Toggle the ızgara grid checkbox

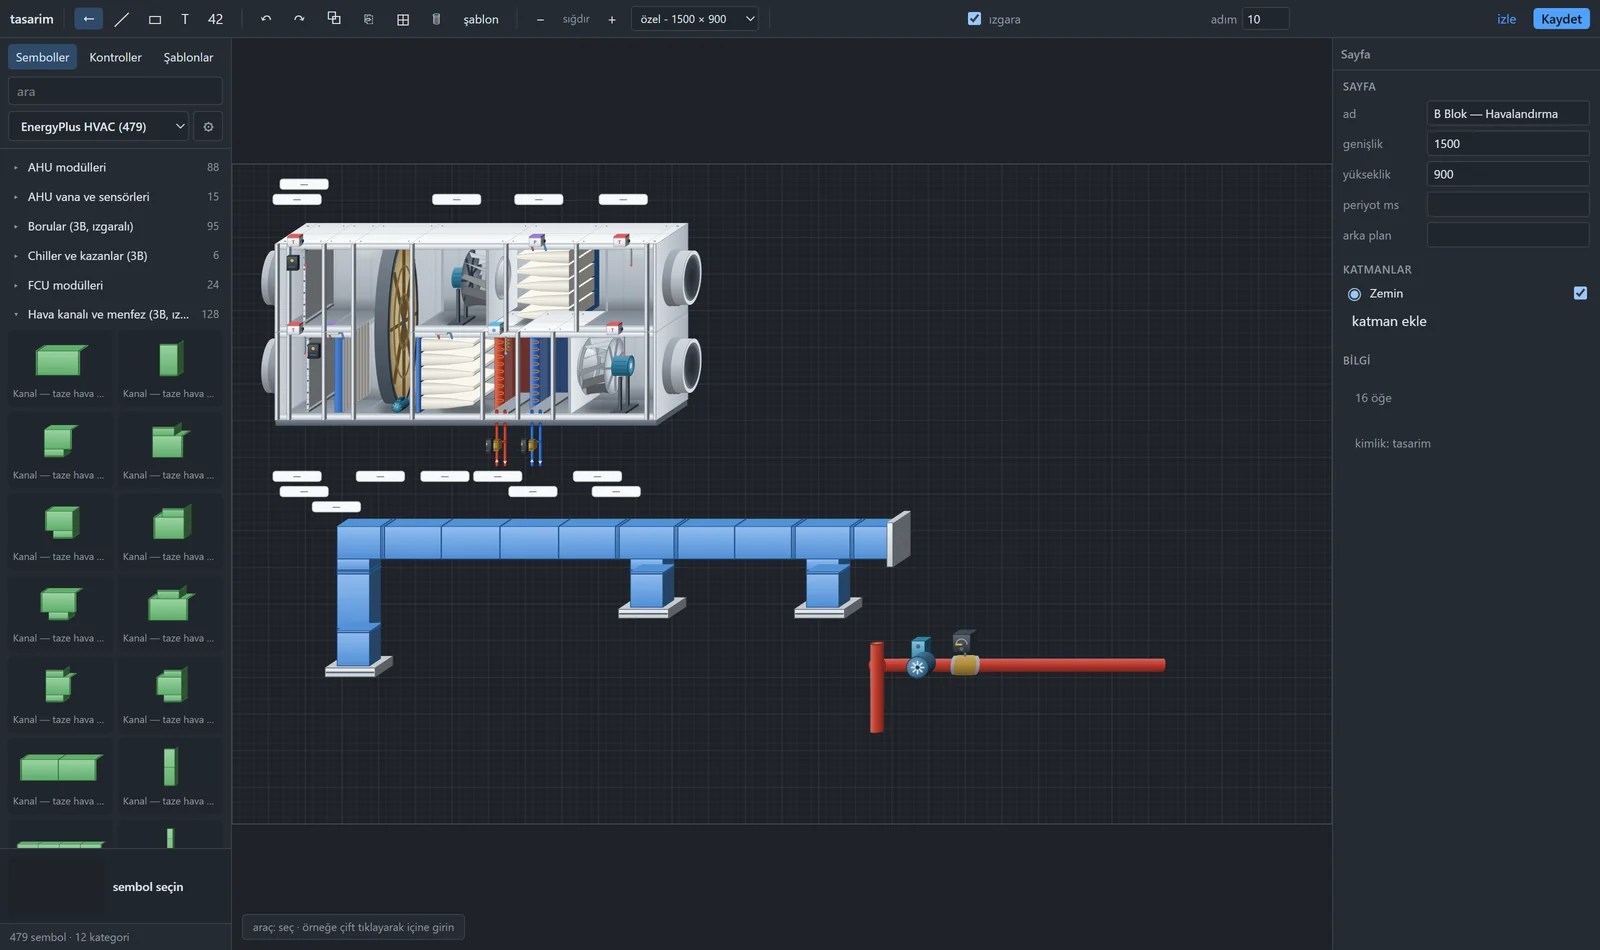coord(975,18)
